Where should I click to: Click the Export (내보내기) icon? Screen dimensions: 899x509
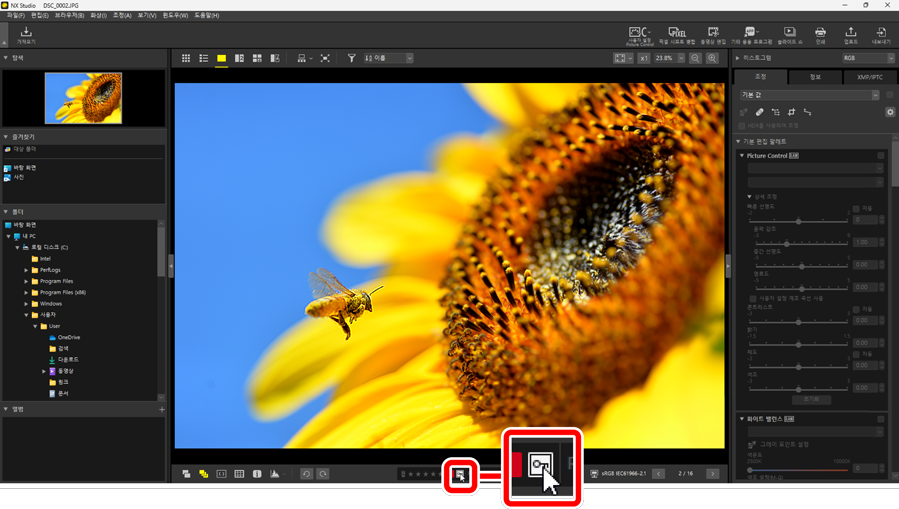(880, 35)
